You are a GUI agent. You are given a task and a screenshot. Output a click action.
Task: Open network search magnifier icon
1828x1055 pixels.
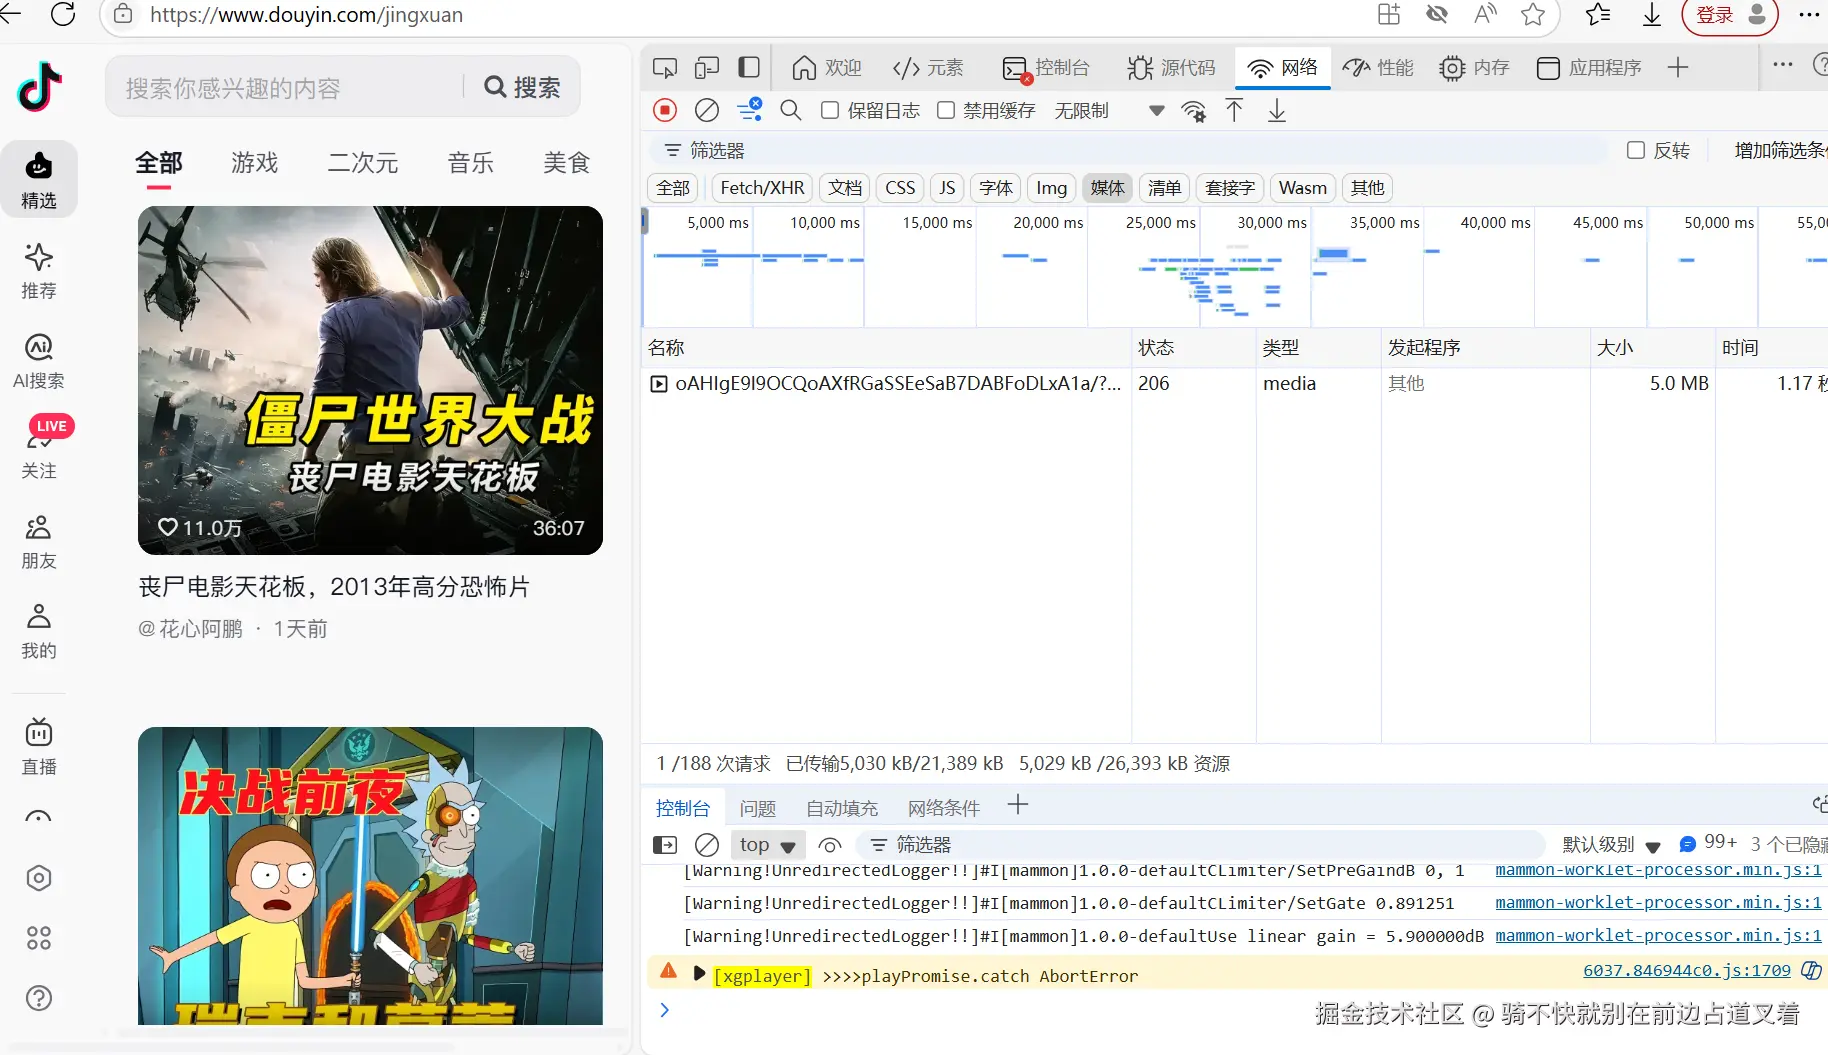[791, 110]
